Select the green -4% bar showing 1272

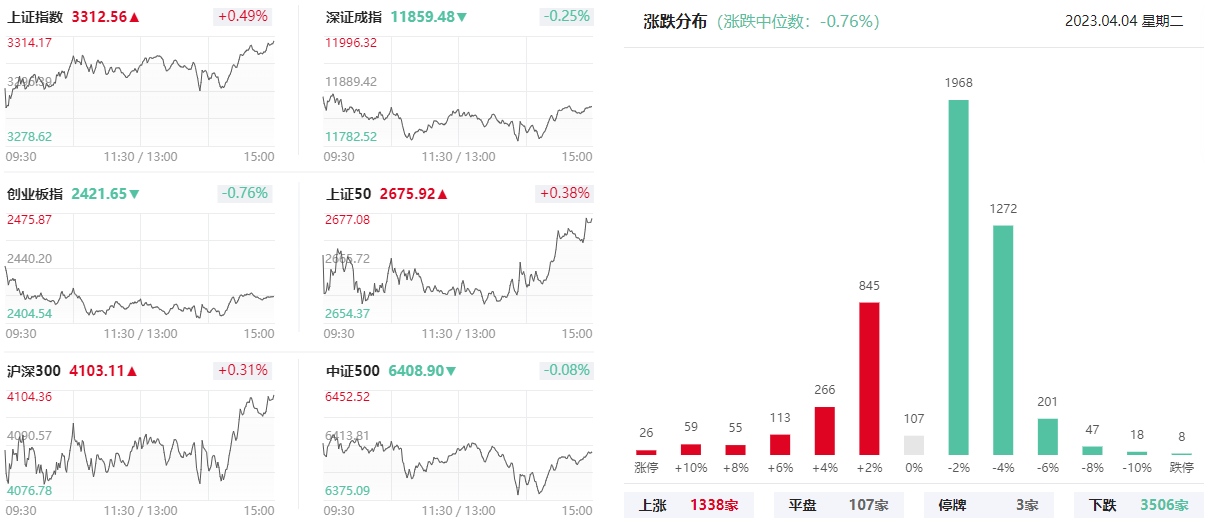click(x=1003, y=340)
